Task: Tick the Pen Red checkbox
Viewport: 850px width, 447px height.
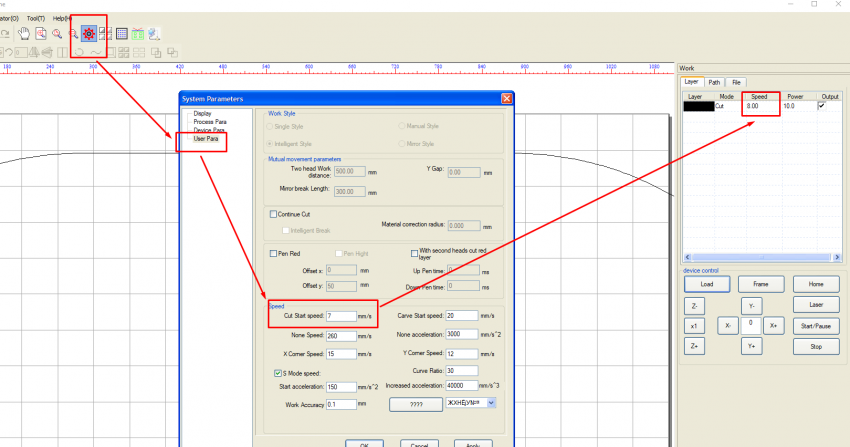Action: coord(274,253)
